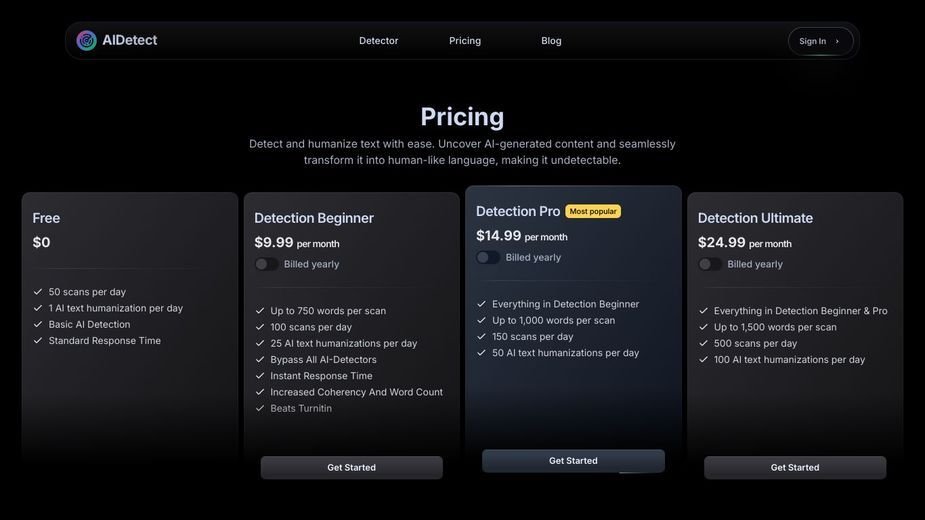Open the Detector navigation item
Viewport: 925px width, 520px height.
[x=379, y=41]
